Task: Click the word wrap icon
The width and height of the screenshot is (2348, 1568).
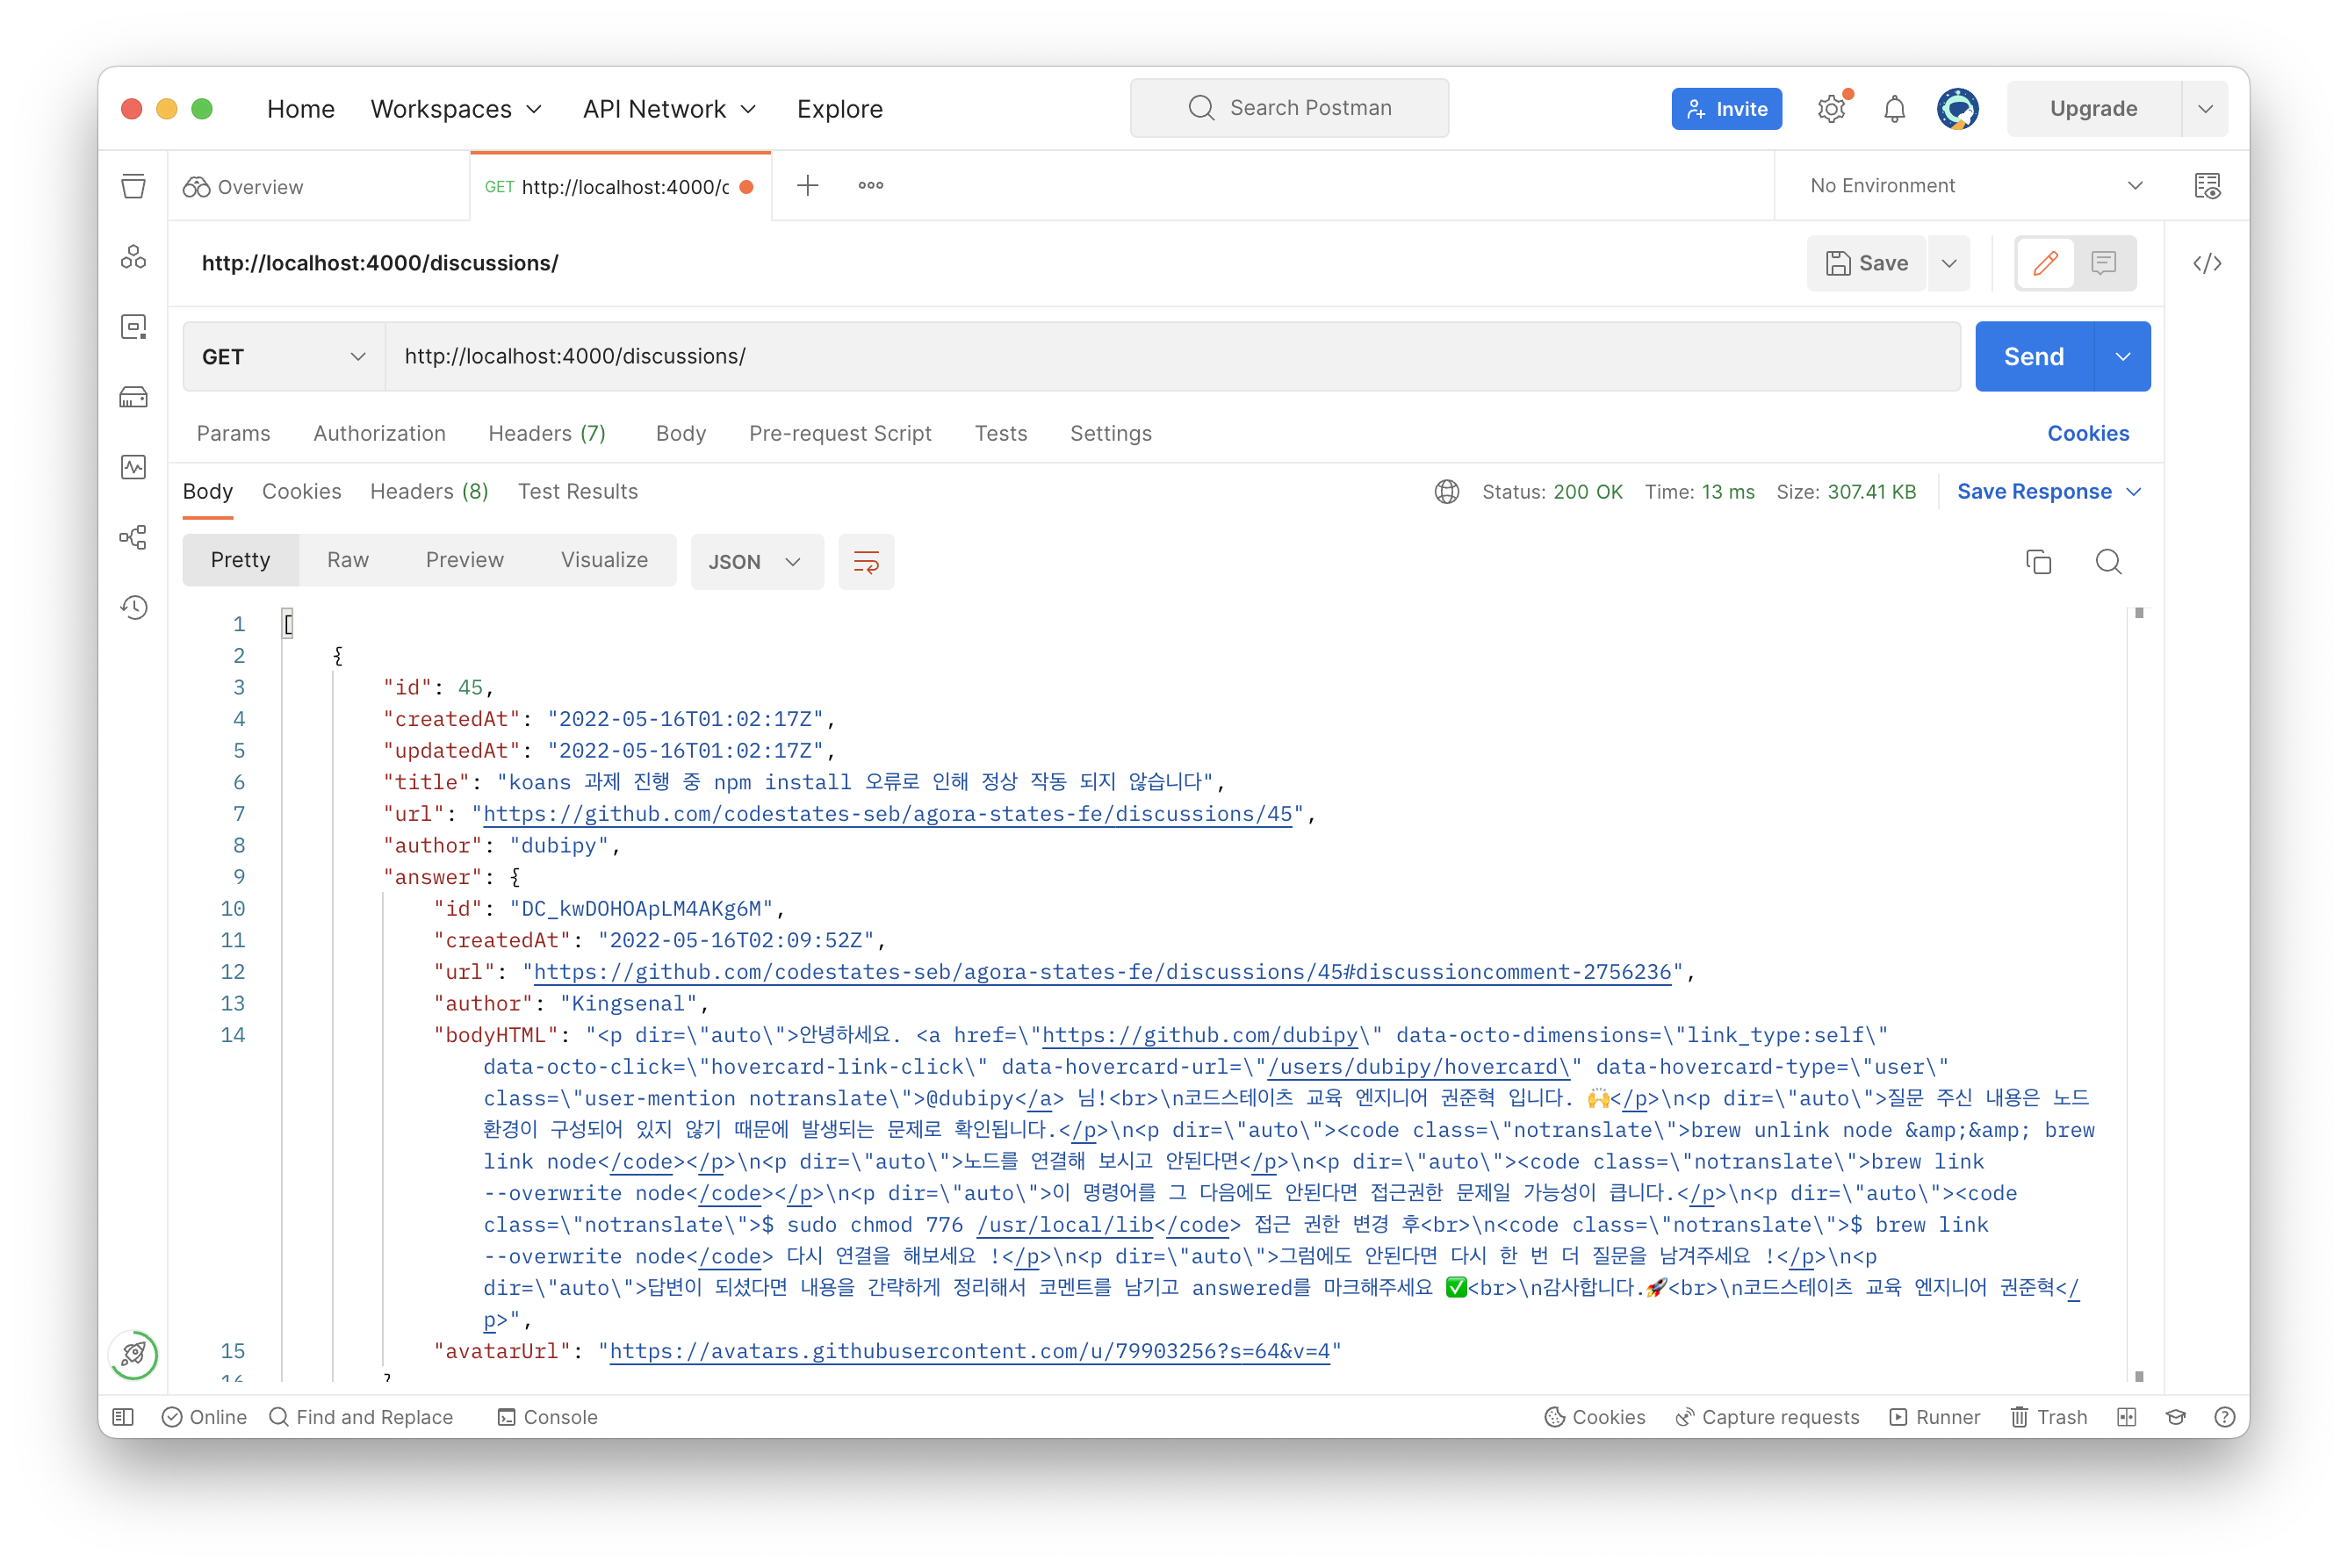Action: point(865,561)
